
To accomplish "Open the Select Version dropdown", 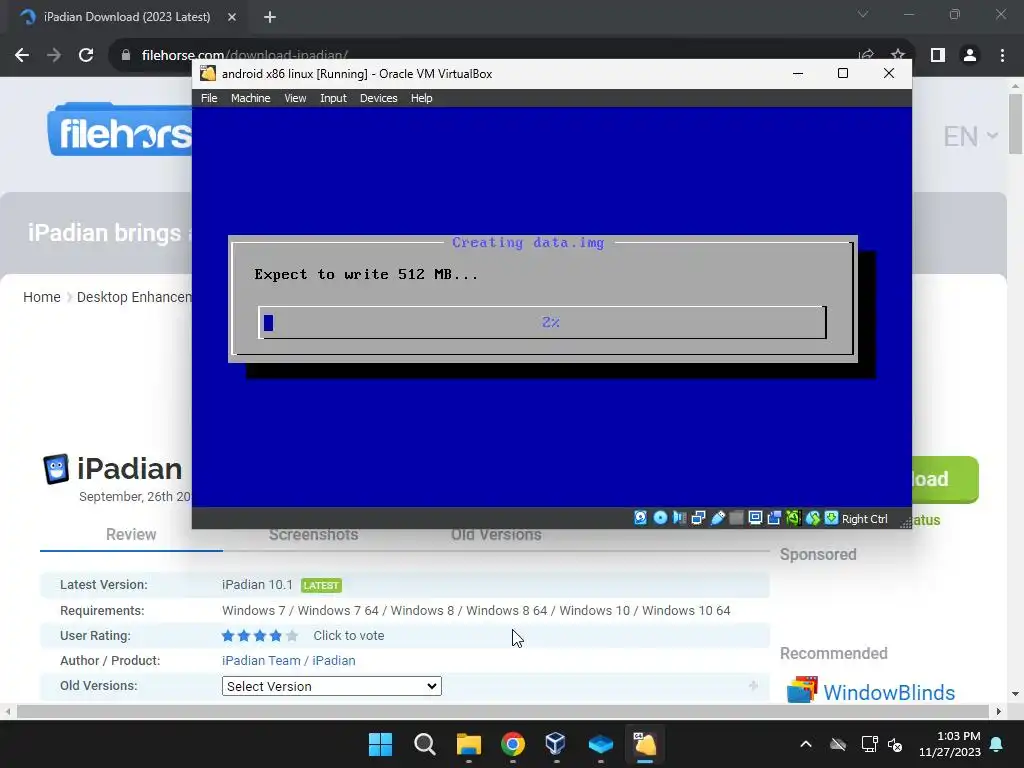I will 332,686.
